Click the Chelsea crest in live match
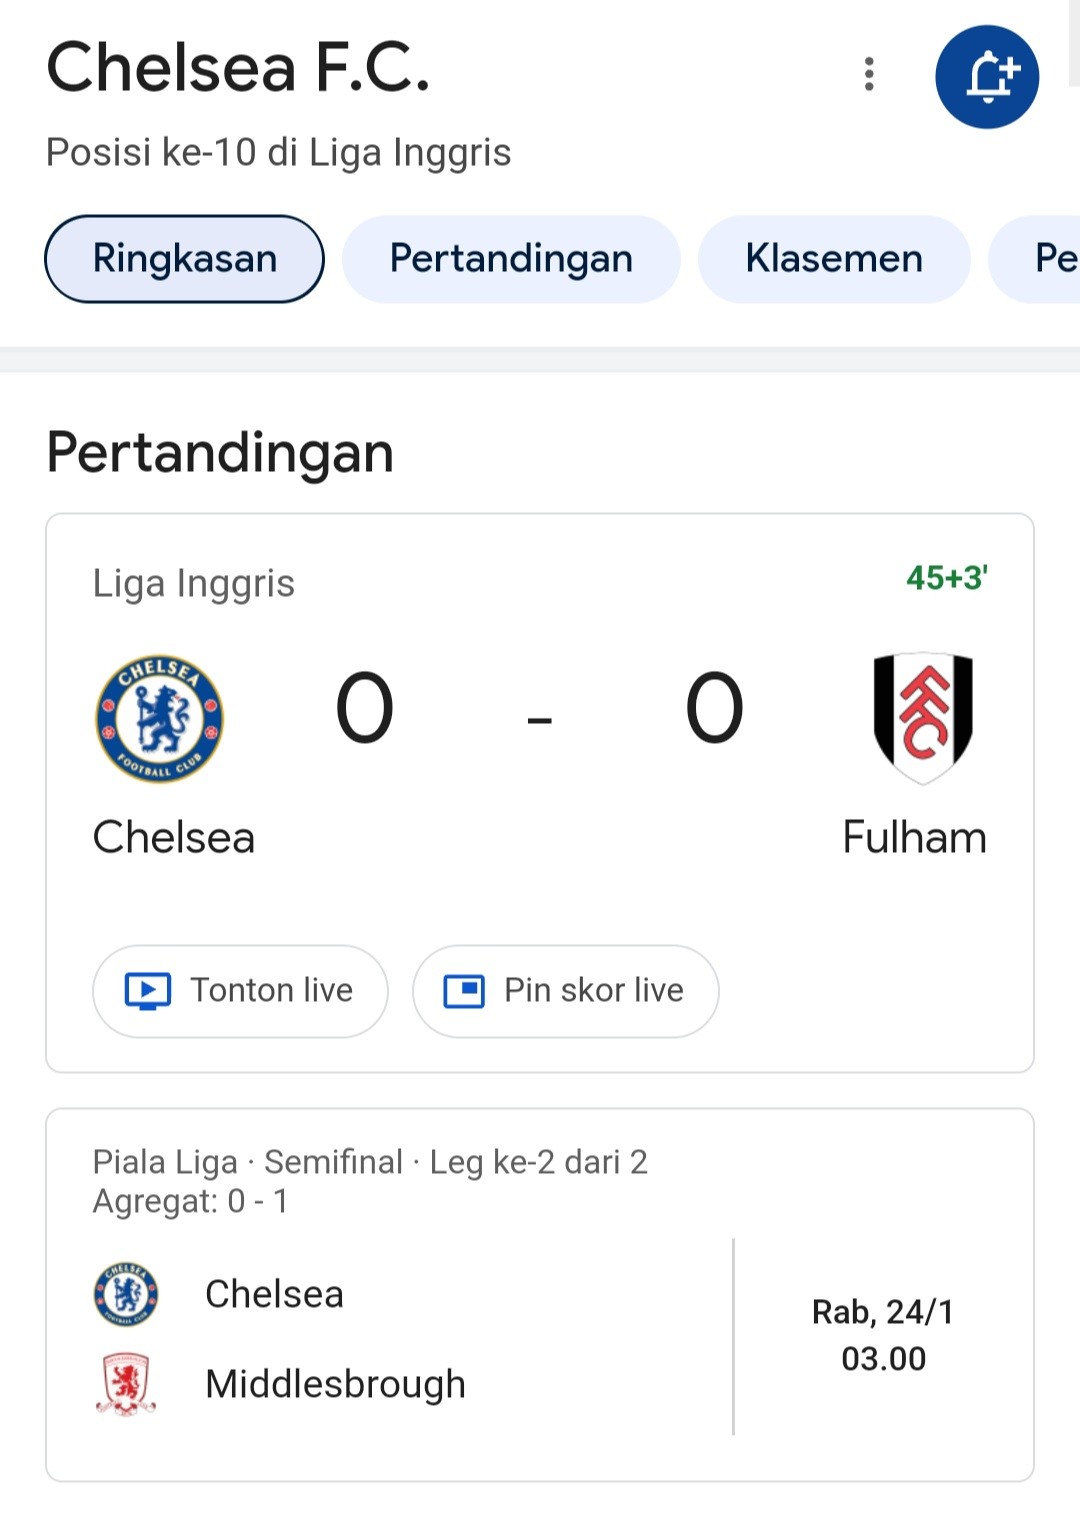This screenshot has height=1535, width=1080. click(x=159, y=718)
